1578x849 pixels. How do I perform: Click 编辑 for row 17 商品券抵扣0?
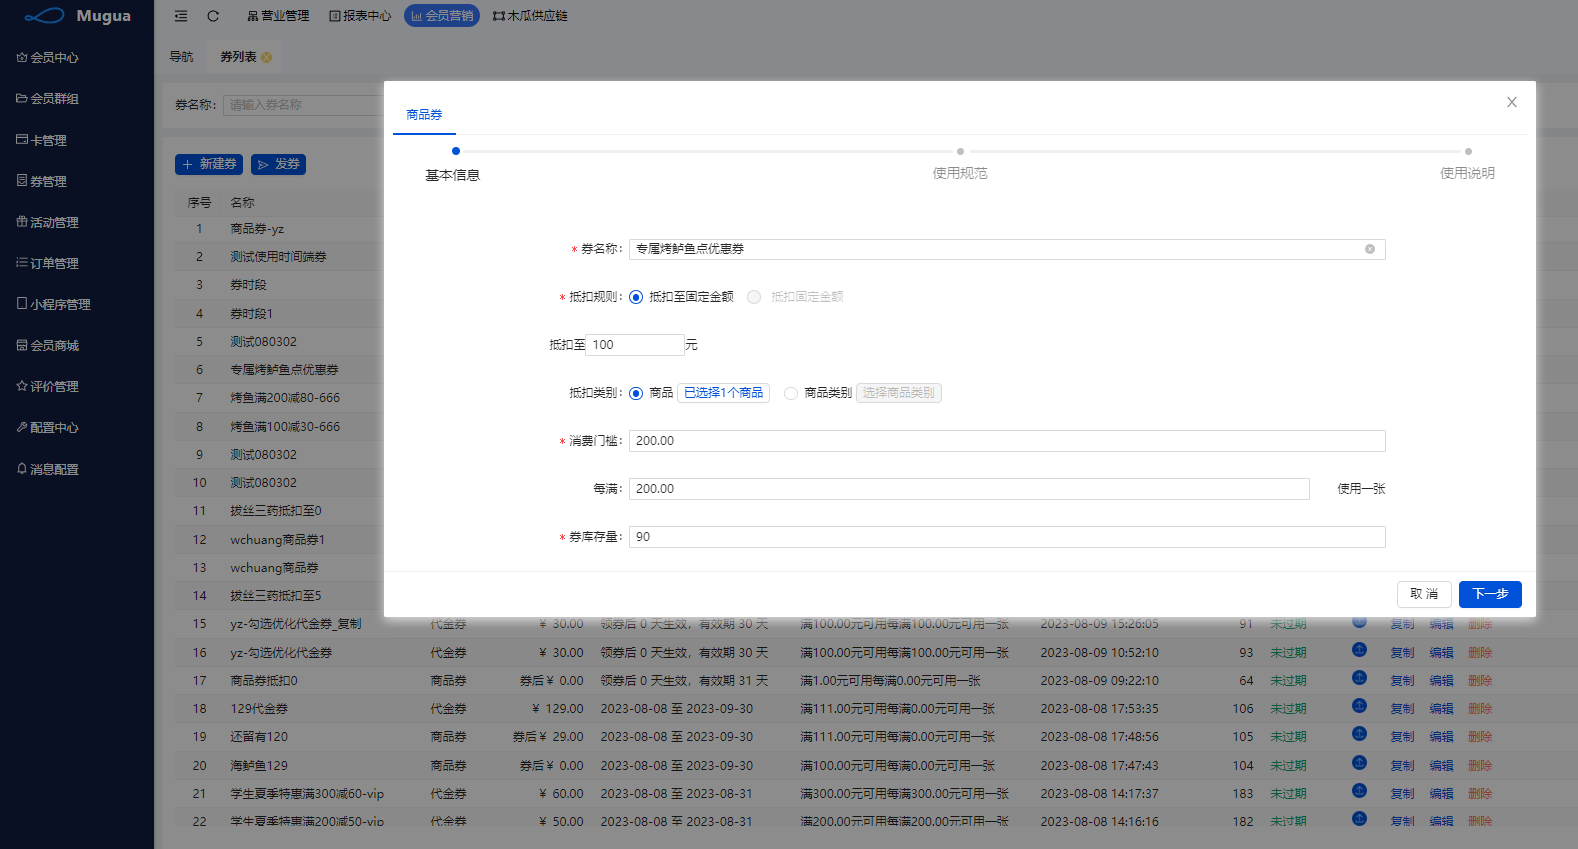[x=1441, y=681]
